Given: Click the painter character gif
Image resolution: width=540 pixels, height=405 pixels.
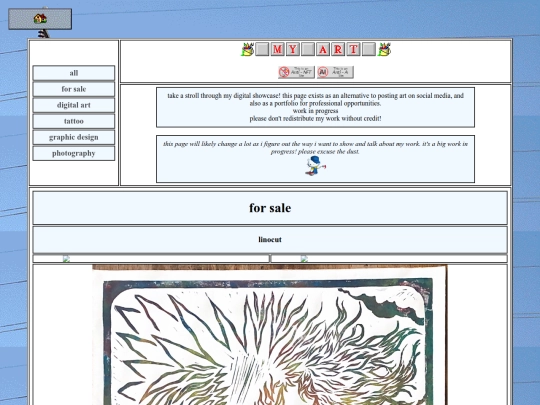Looking at the screenshot, I should (315, 166).
